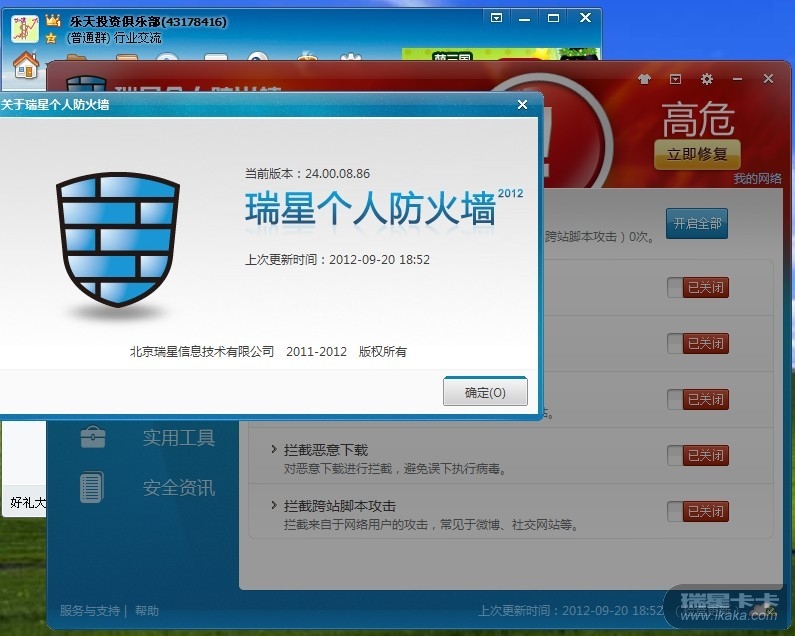Click the 瑞星个人防火墙 2012 product title
This screenshot has height=636, width=795.
pos(383,208)
